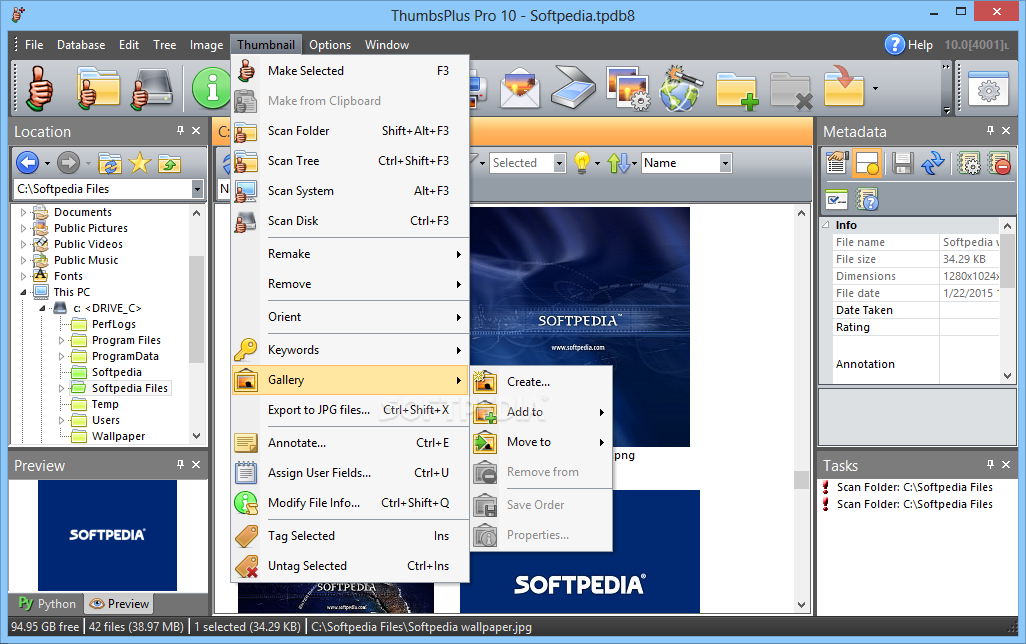1026x644 pixels.
Task: Open the Name sort dropdown
Action: pyautogui.click(x=725, y=163)
